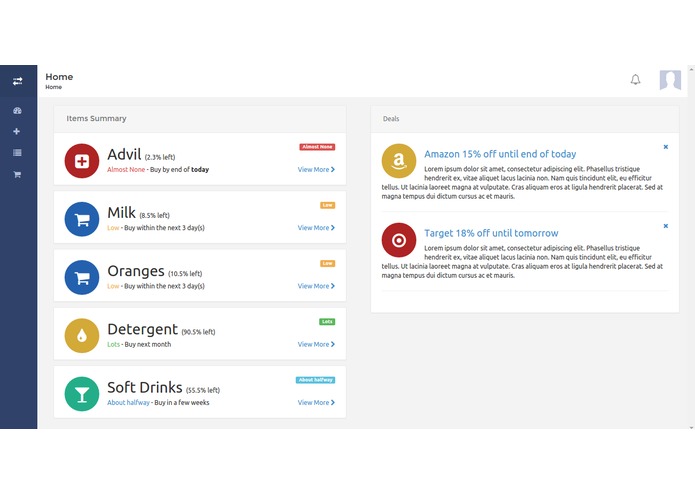The image size is (695, 494).
Task: Toggle the sidebar with the arrows icon
Action: point(17,82)
